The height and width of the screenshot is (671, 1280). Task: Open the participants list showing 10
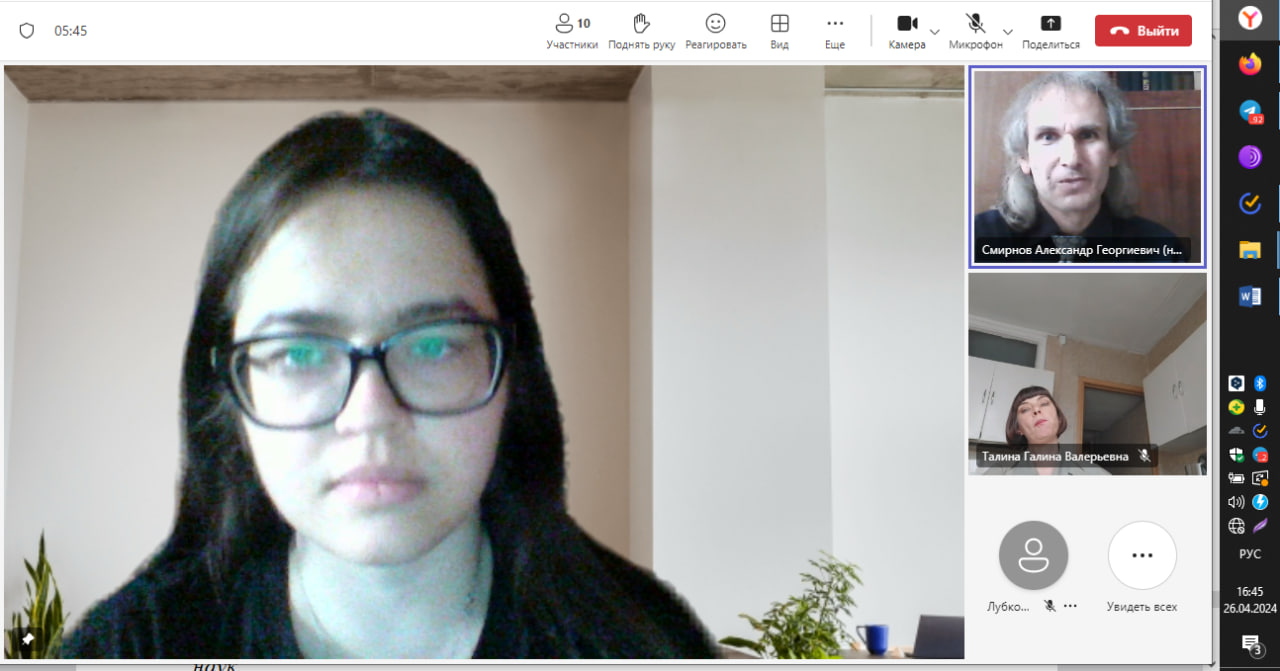[x=572, y=31]
